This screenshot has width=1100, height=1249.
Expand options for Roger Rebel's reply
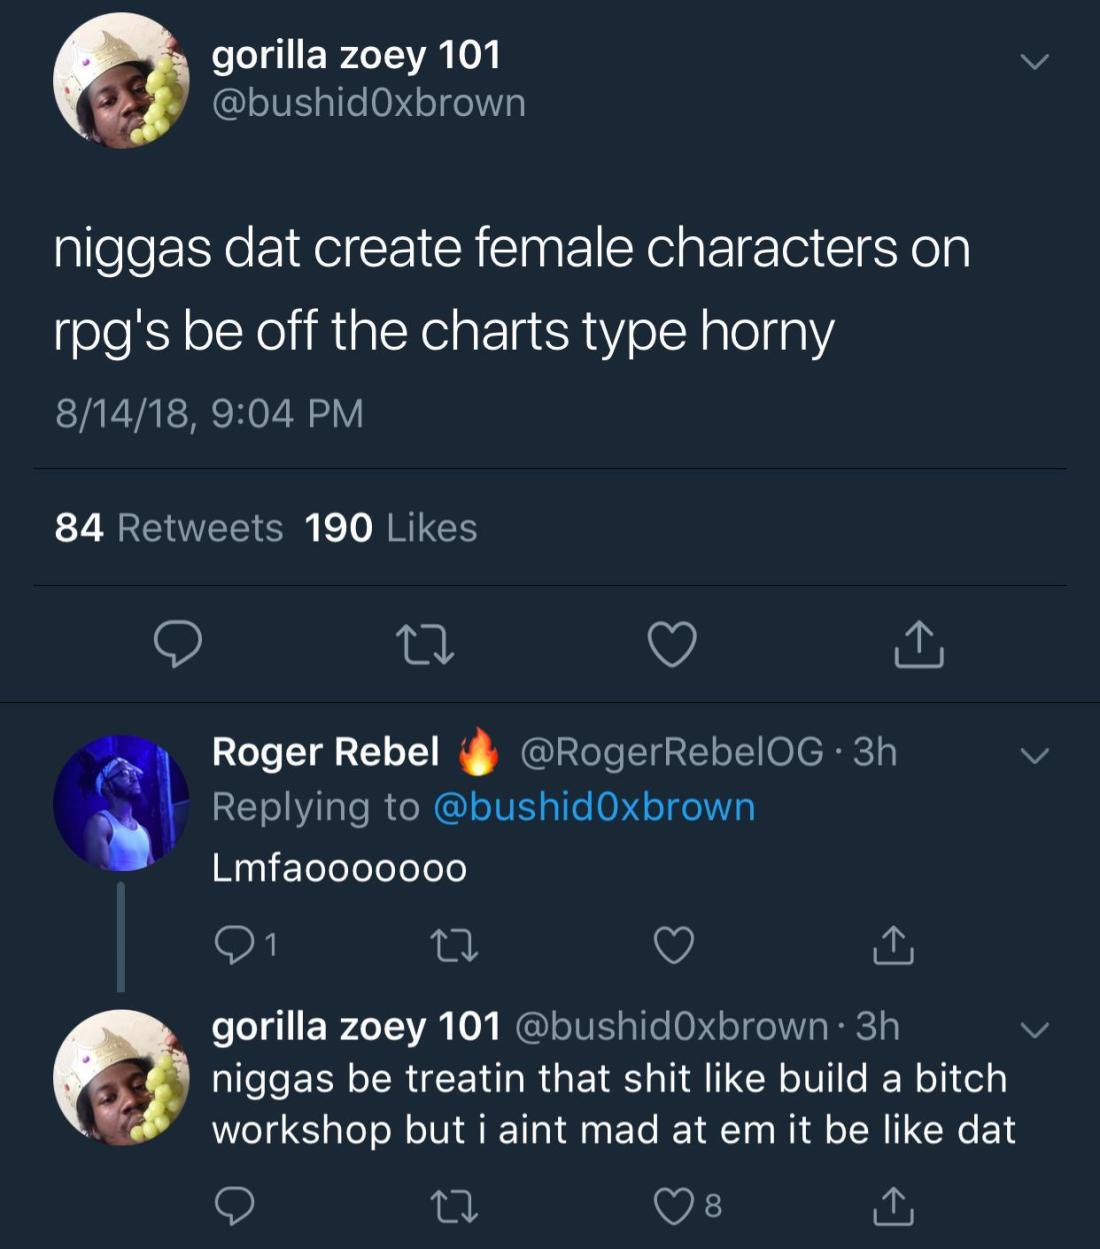[x=1034, y=756]
